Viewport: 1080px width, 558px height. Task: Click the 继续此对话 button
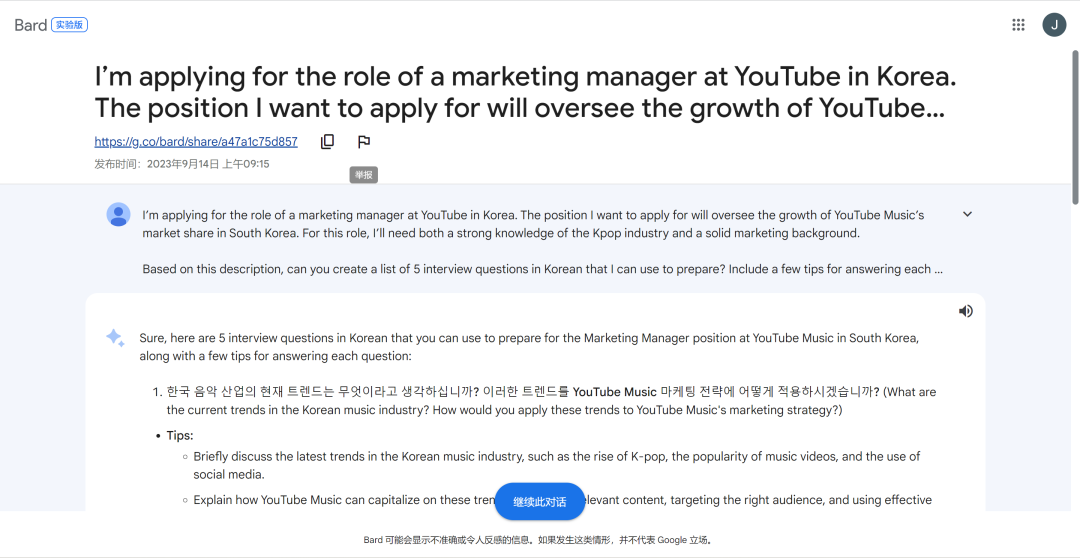pyautogui.click(x=539, y=502)
